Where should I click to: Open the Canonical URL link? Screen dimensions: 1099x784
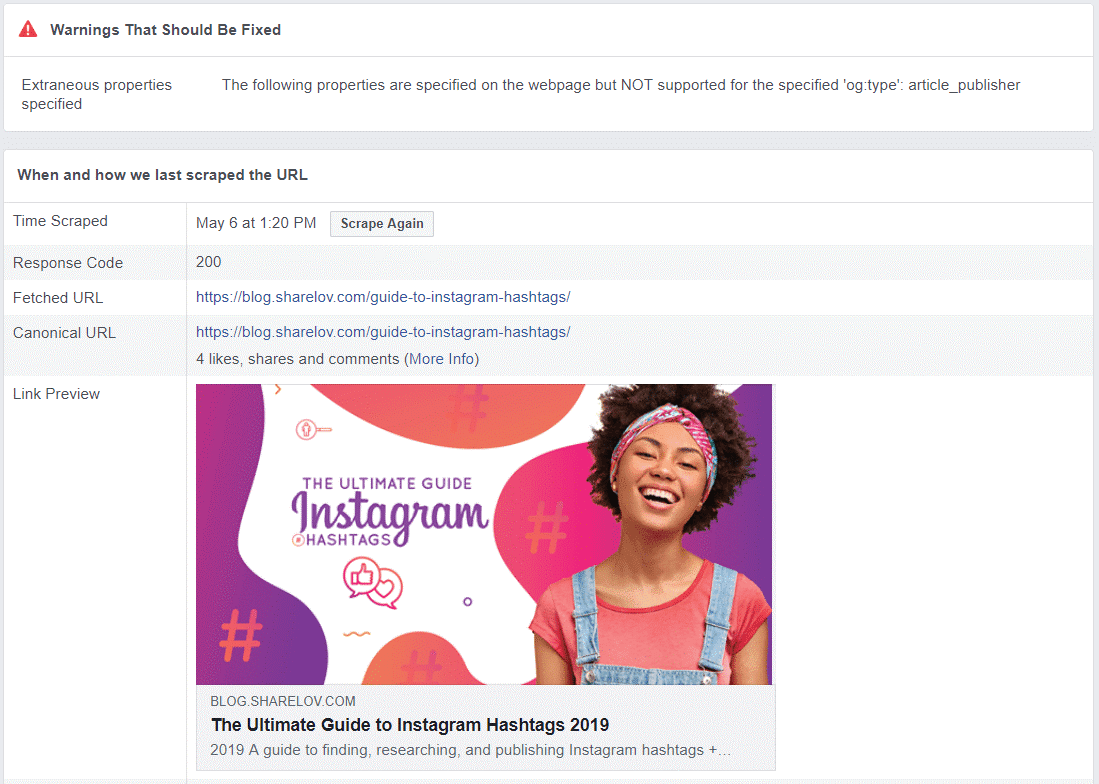(x=383, y=332)
